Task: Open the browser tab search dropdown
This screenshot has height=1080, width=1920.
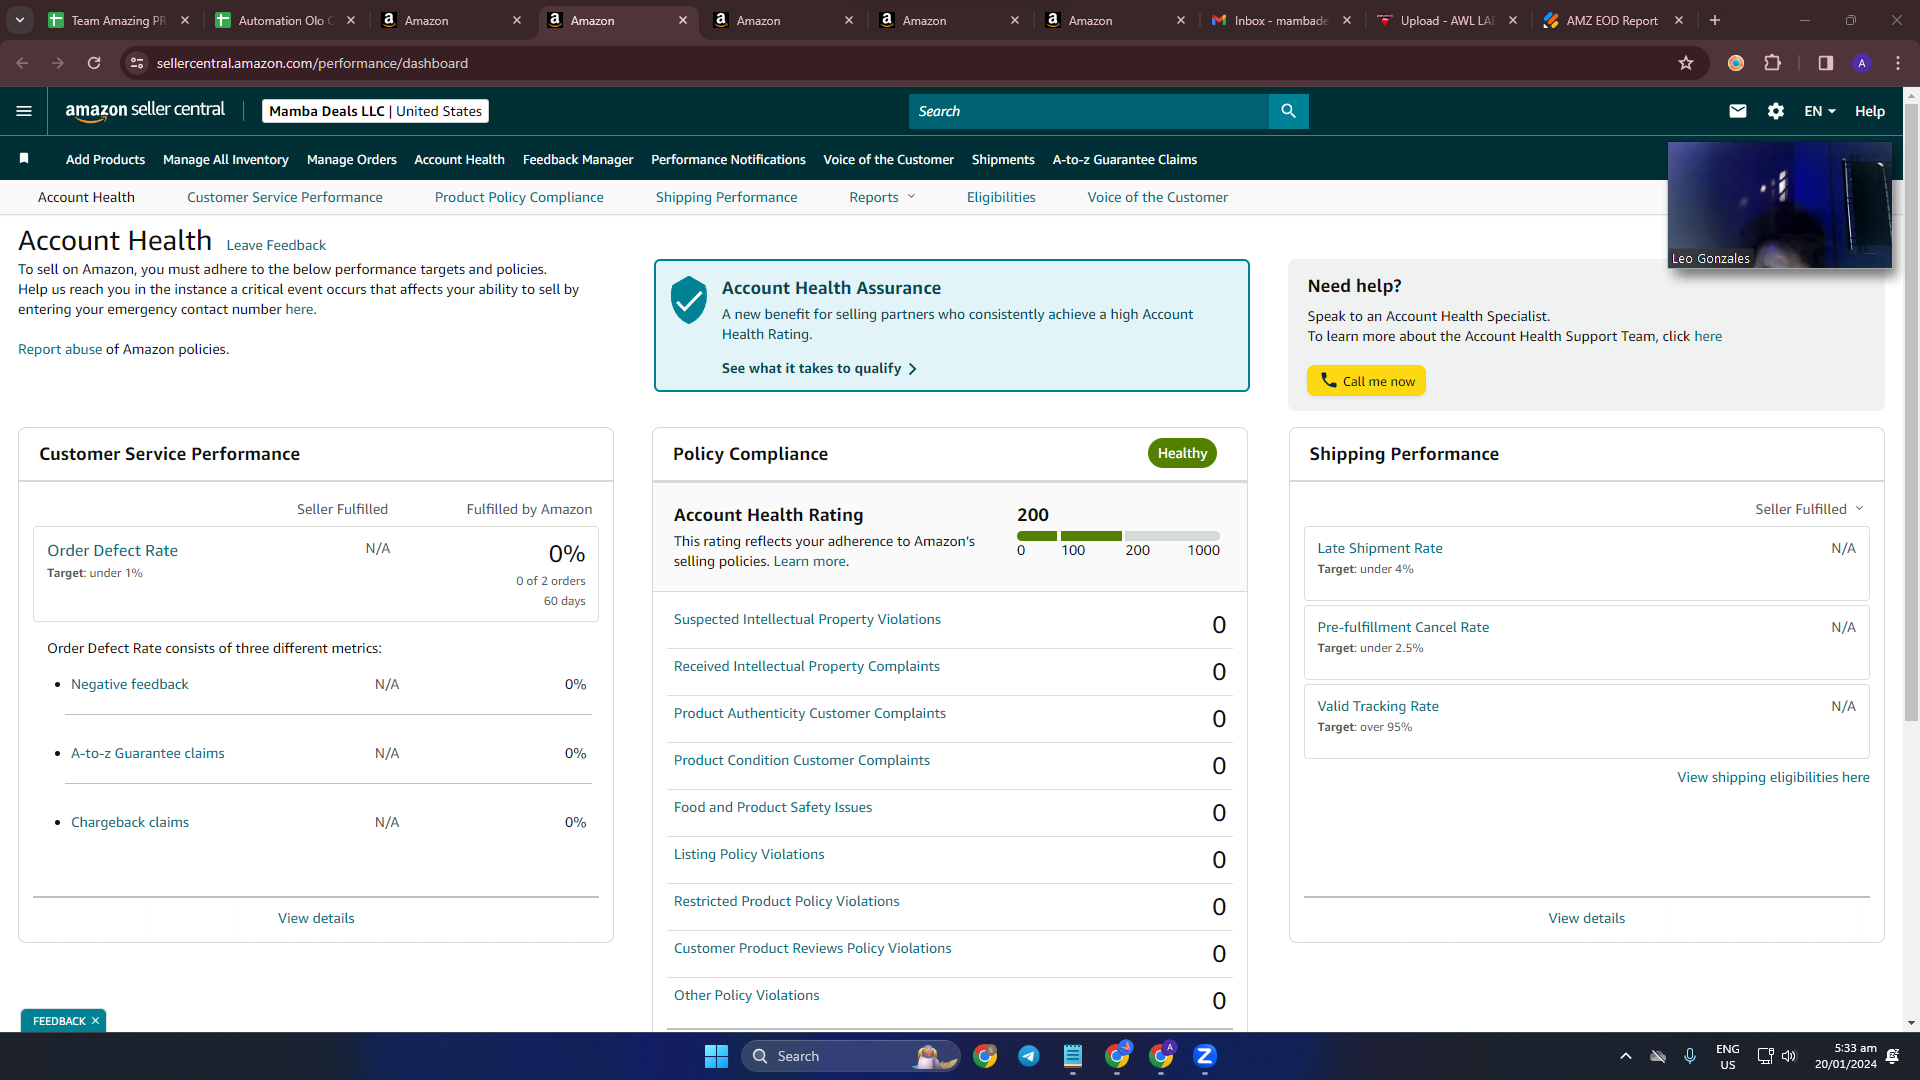Action: point(20,20)
